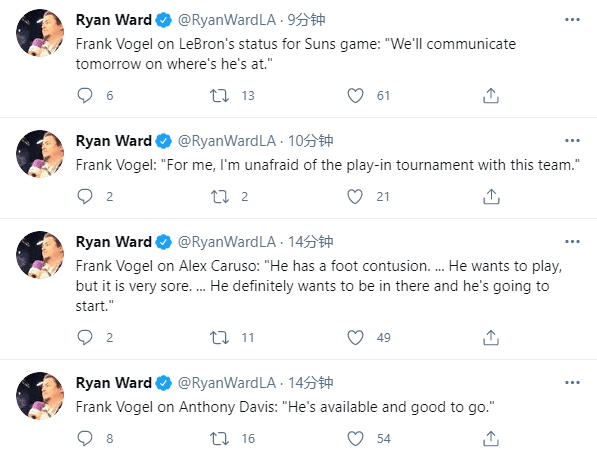This screenshot has height=453, width=597.
Task: Open the 9分钟 timestamp link
Action: click(306, 20)
